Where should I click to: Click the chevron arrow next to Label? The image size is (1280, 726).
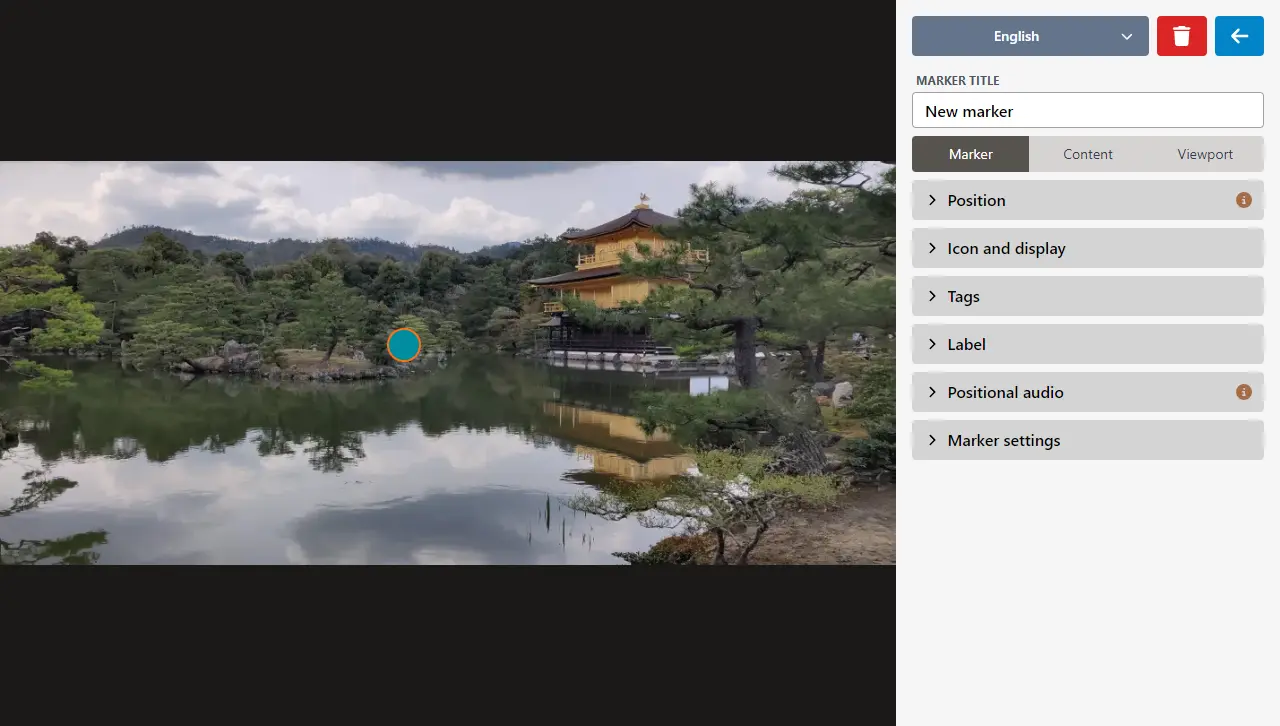click(932, 344)
